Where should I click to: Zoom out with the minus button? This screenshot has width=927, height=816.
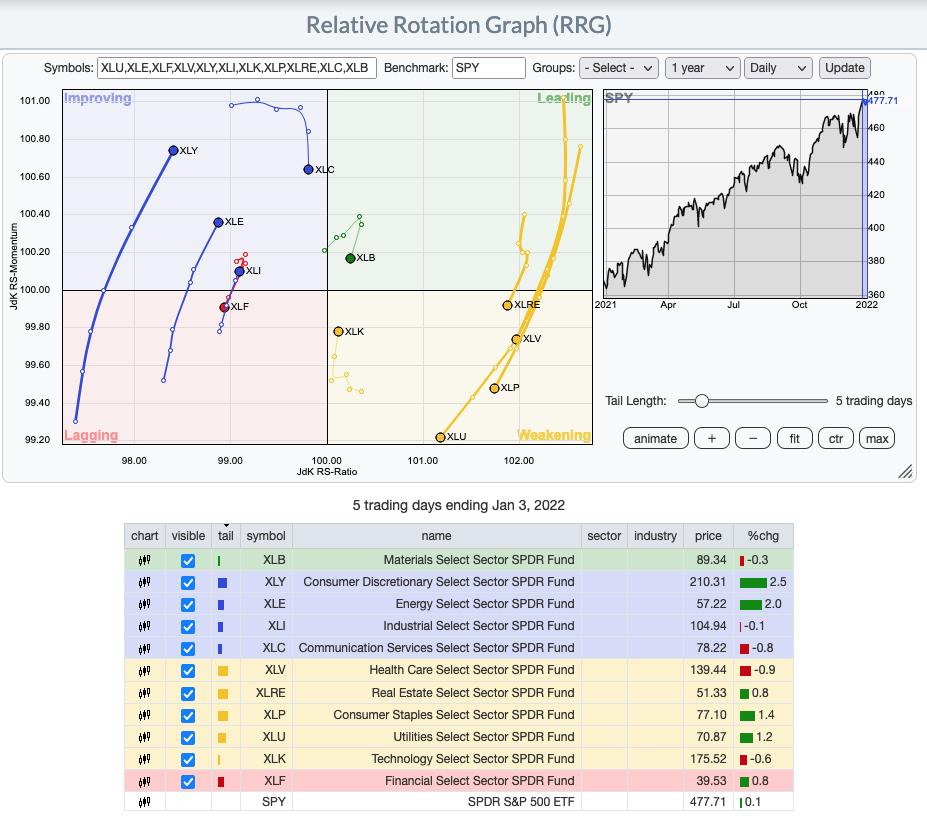[x=753, y=439]
